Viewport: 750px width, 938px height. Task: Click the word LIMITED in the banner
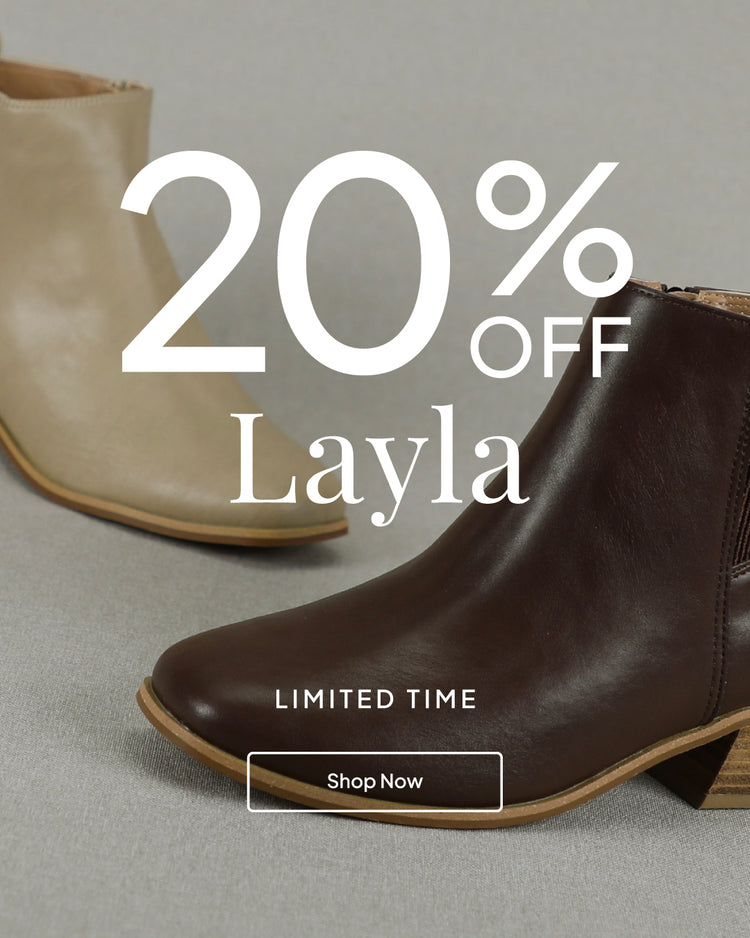(x=334, y=699)
